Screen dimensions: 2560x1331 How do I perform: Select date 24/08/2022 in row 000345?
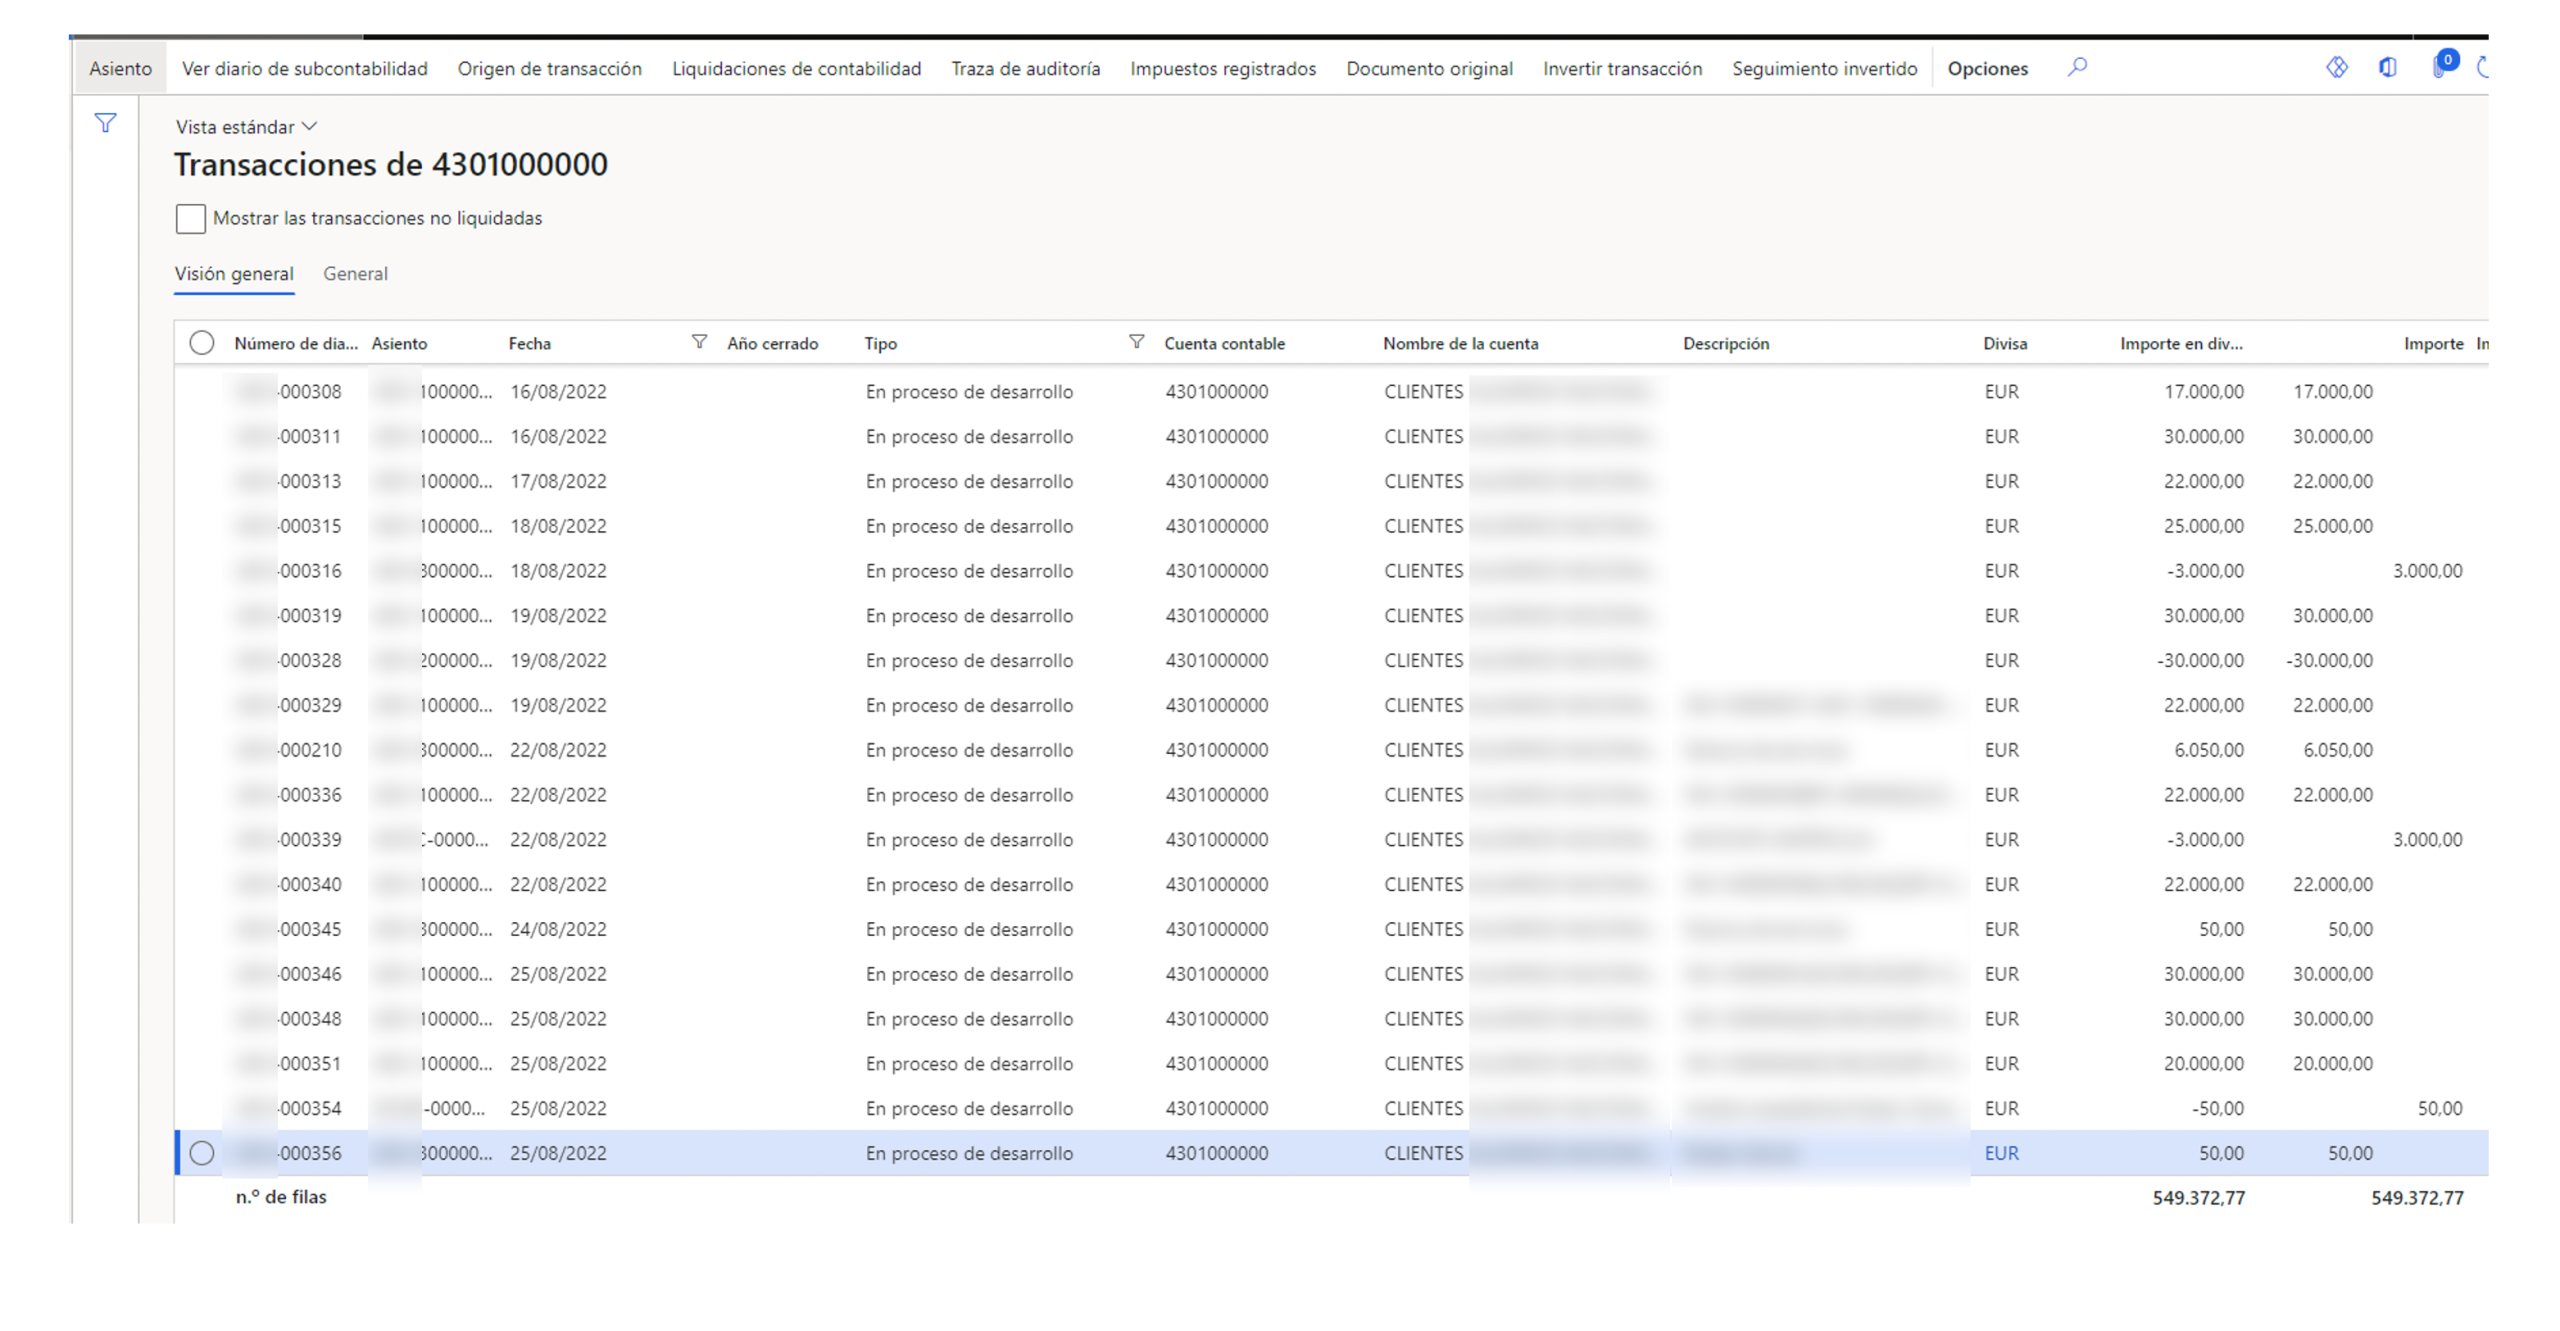pos(558,929)
